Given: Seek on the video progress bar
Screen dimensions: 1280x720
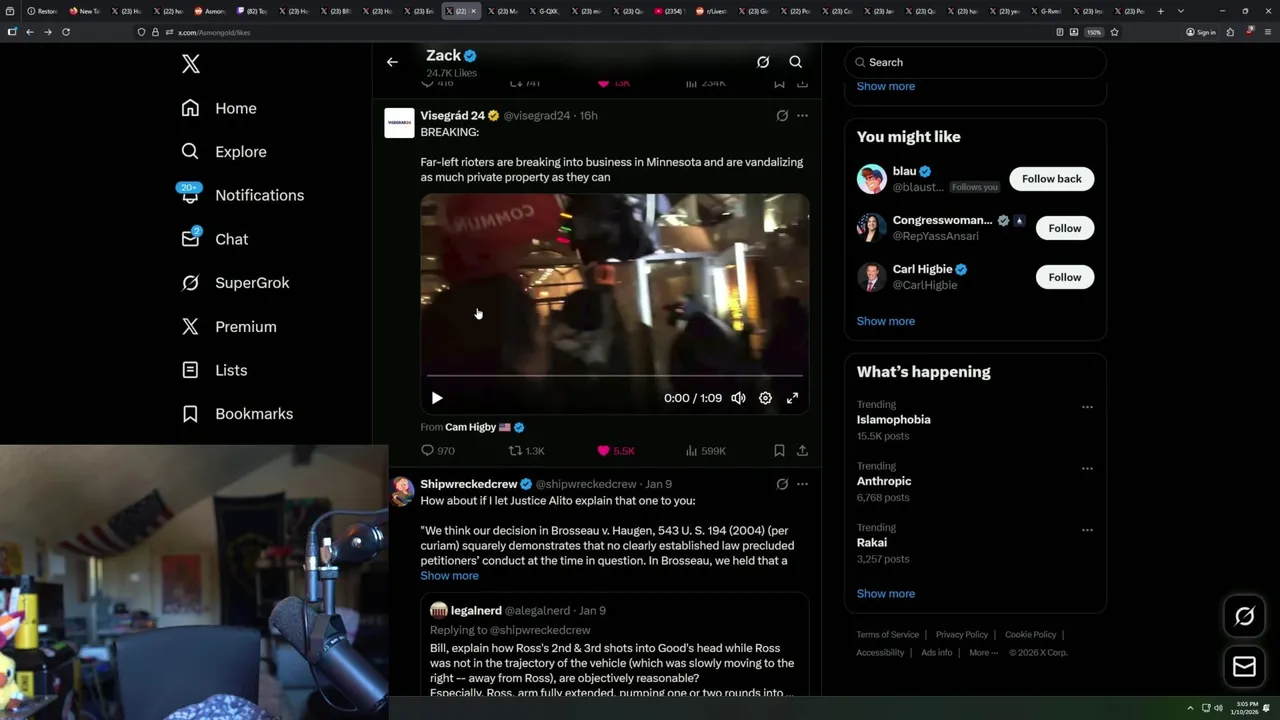Looking at the screenshot, I should [x=614, y=376].
